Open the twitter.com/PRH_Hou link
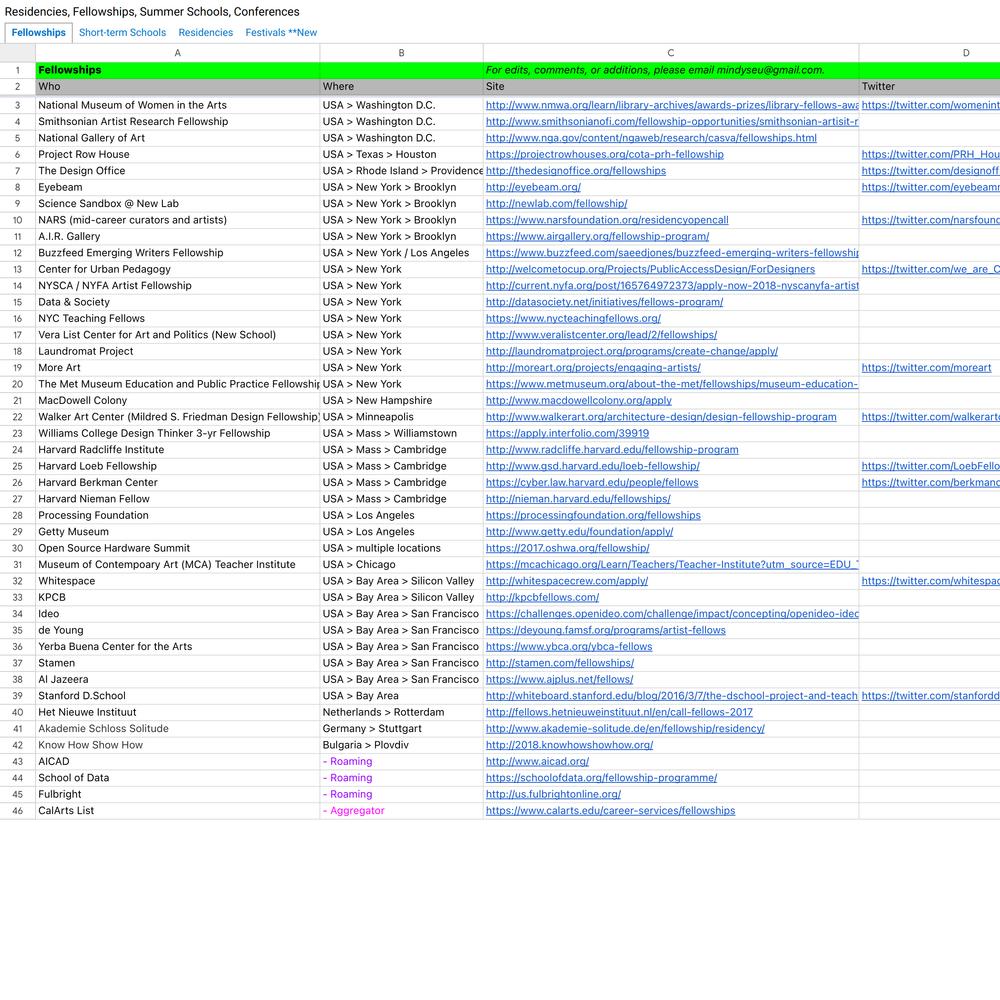 [930, 154]
